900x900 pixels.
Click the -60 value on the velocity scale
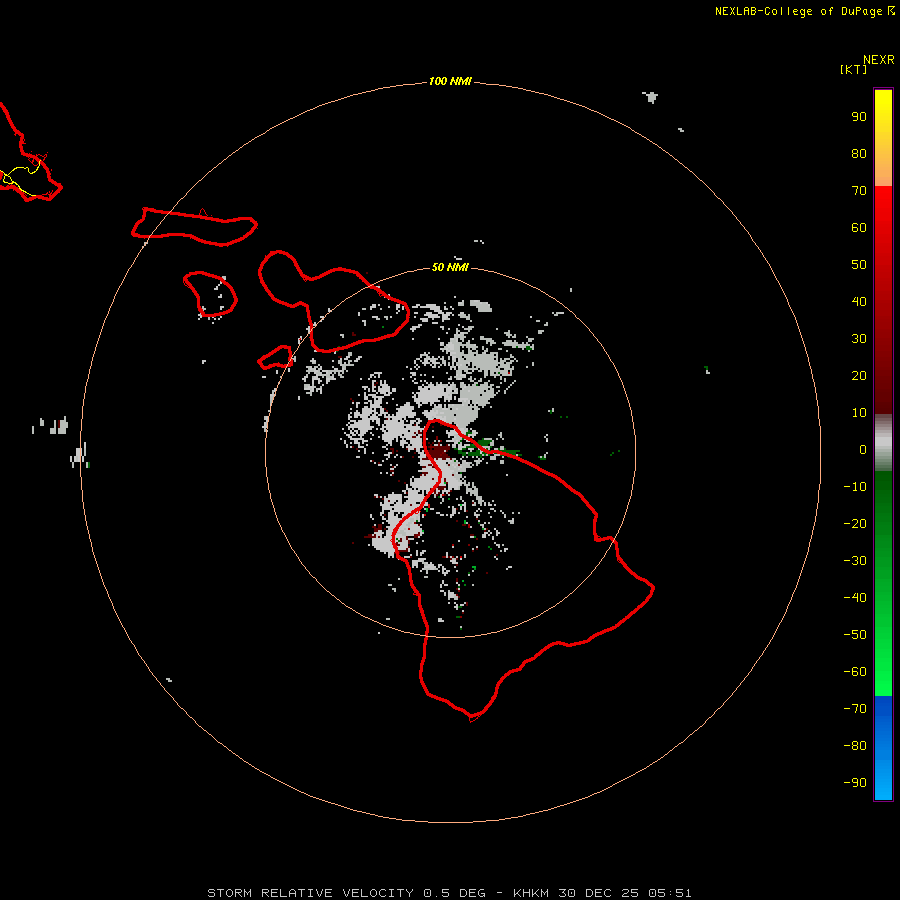coord(855,672)
